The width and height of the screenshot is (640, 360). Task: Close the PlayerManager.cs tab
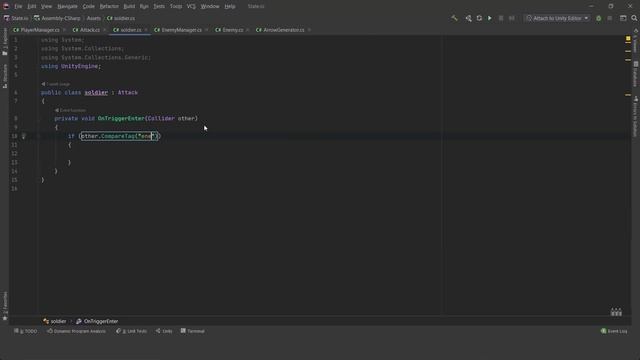click(64, 30)
